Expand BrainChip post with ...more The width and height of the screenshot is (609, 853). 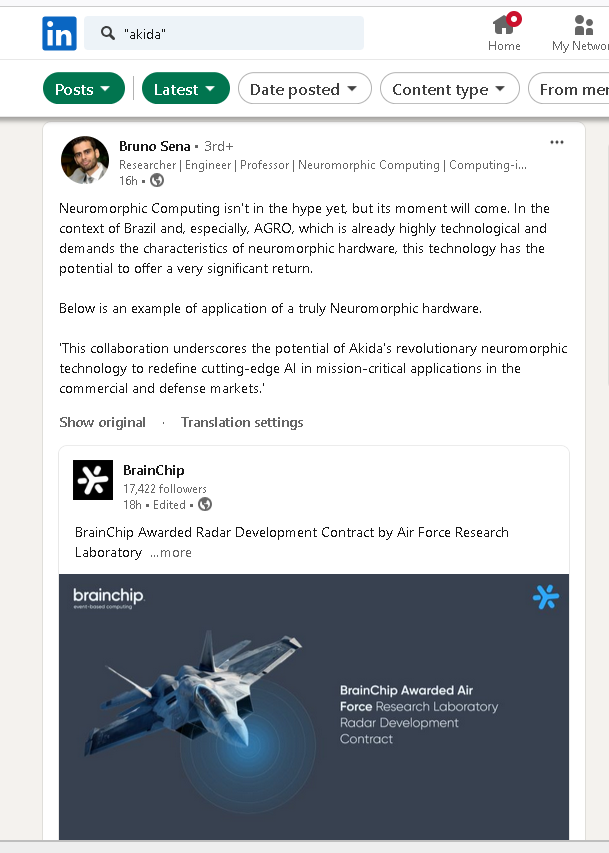pyautogui.click(x=171, y=552)
